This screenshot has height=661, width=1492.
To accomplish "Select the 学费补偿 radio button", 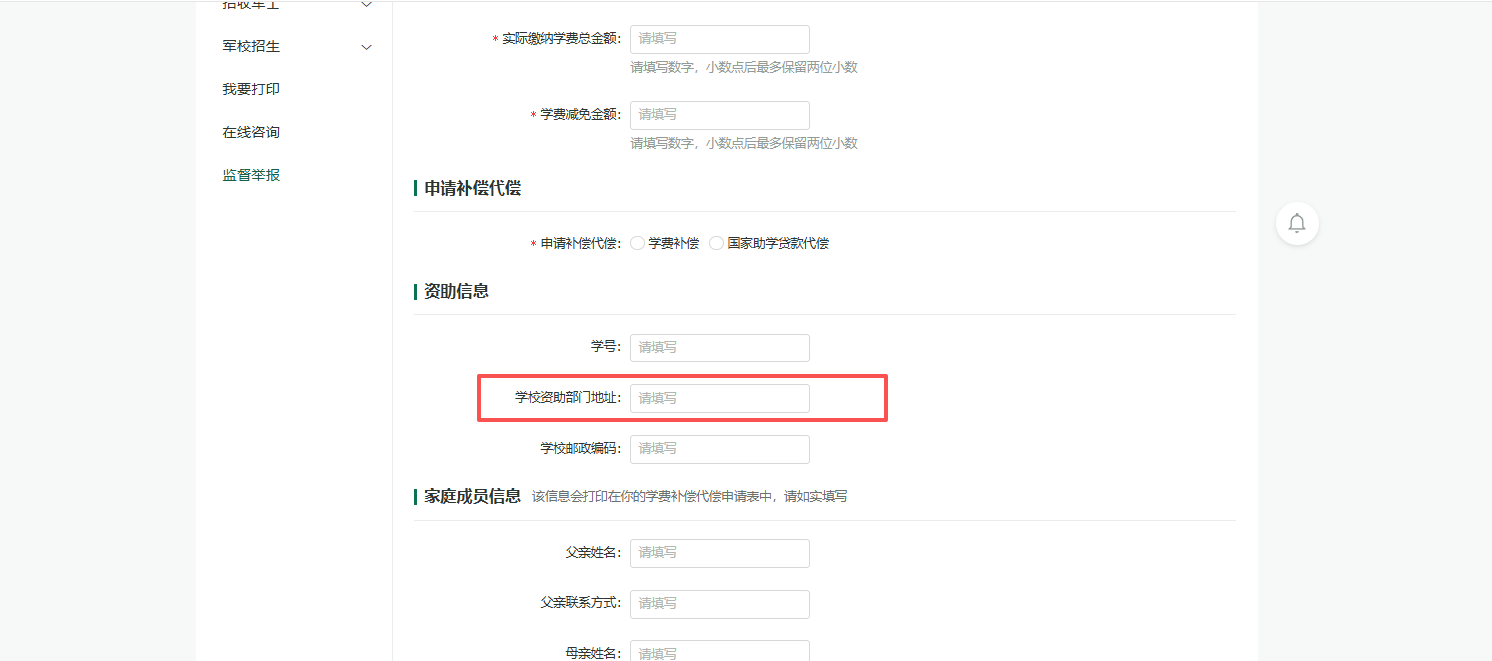I will click(637, 243).
